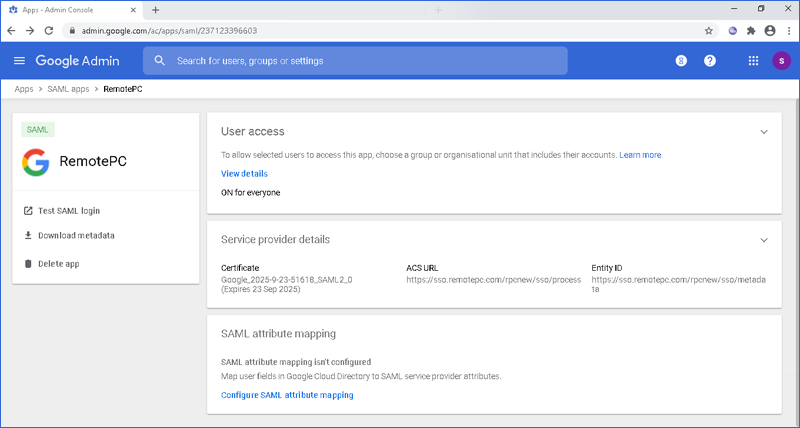The width and height of the screenshot is (800, 428).
Task: Click the user account avatar
Action: [x=781, y=61]
